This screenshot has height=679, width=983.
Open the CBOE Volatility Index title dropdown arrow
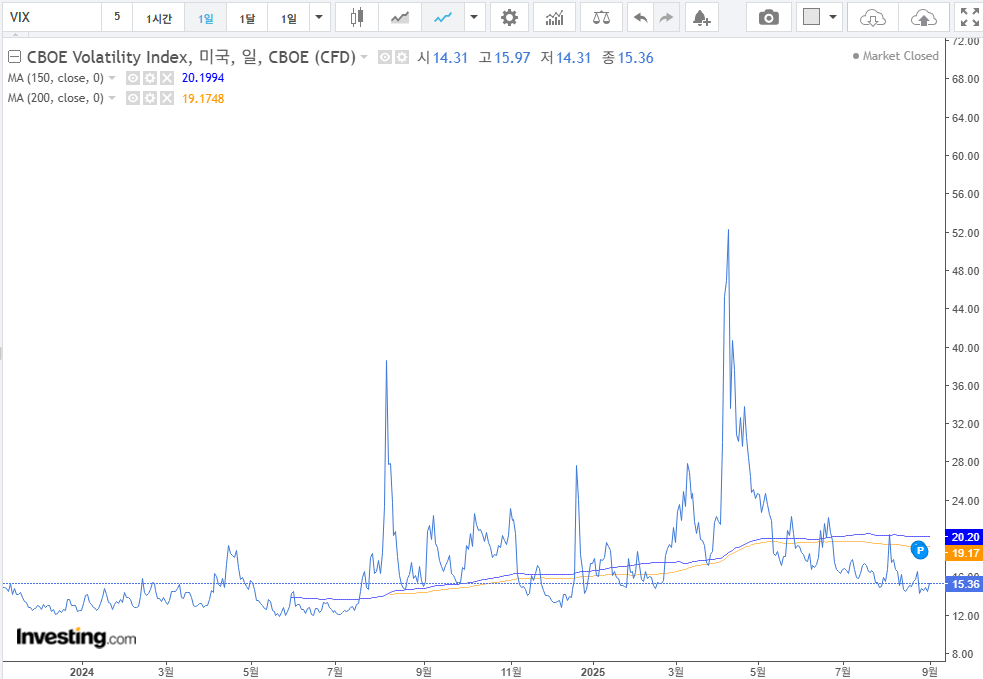tap(364, 58)
